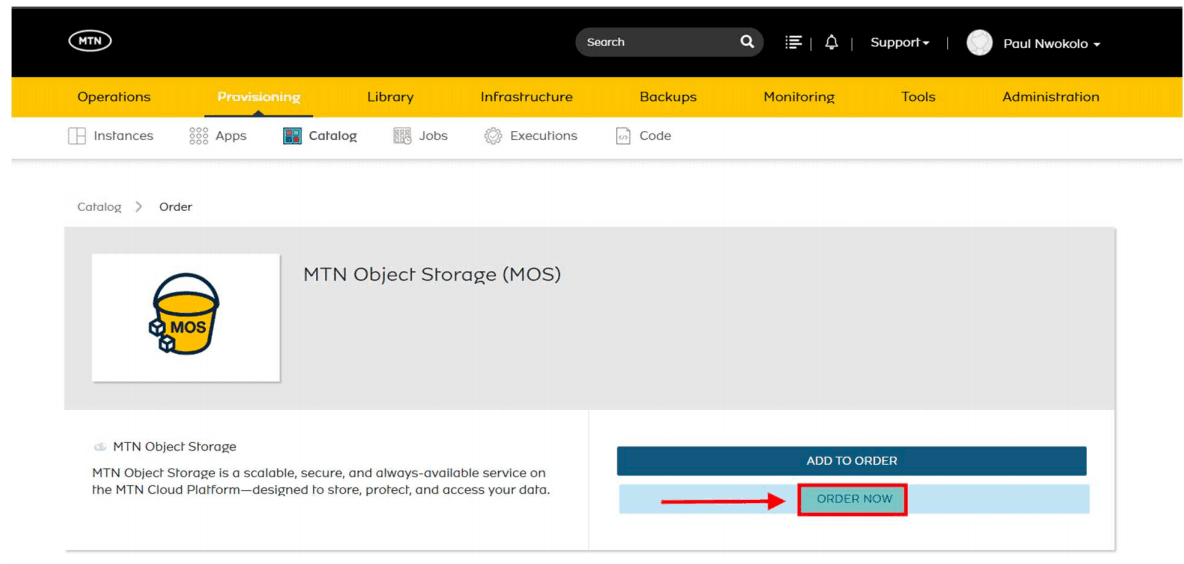Click the ADD TO ORDER button
The image size is (1184, 564).
point(852,461)
